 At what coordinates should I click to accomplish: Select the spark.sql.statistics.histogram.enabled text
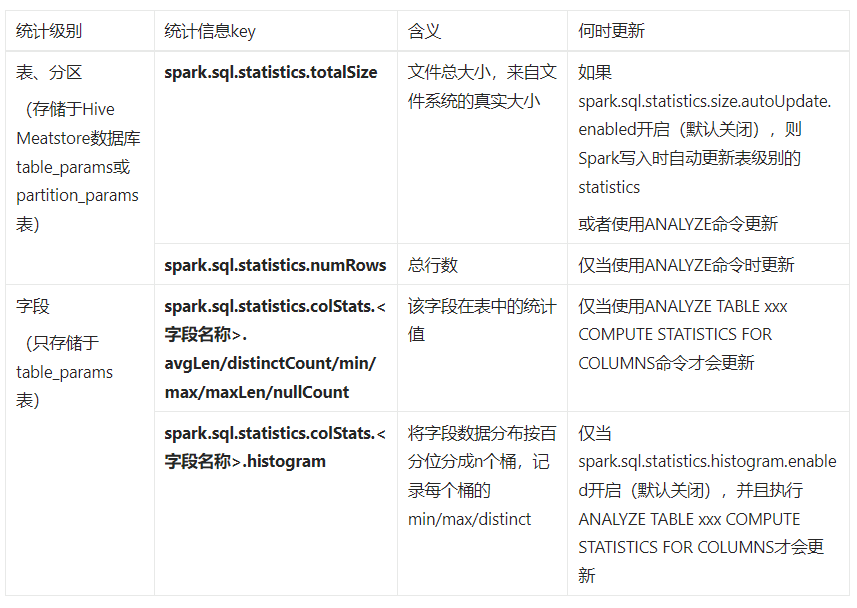point(707,461)
